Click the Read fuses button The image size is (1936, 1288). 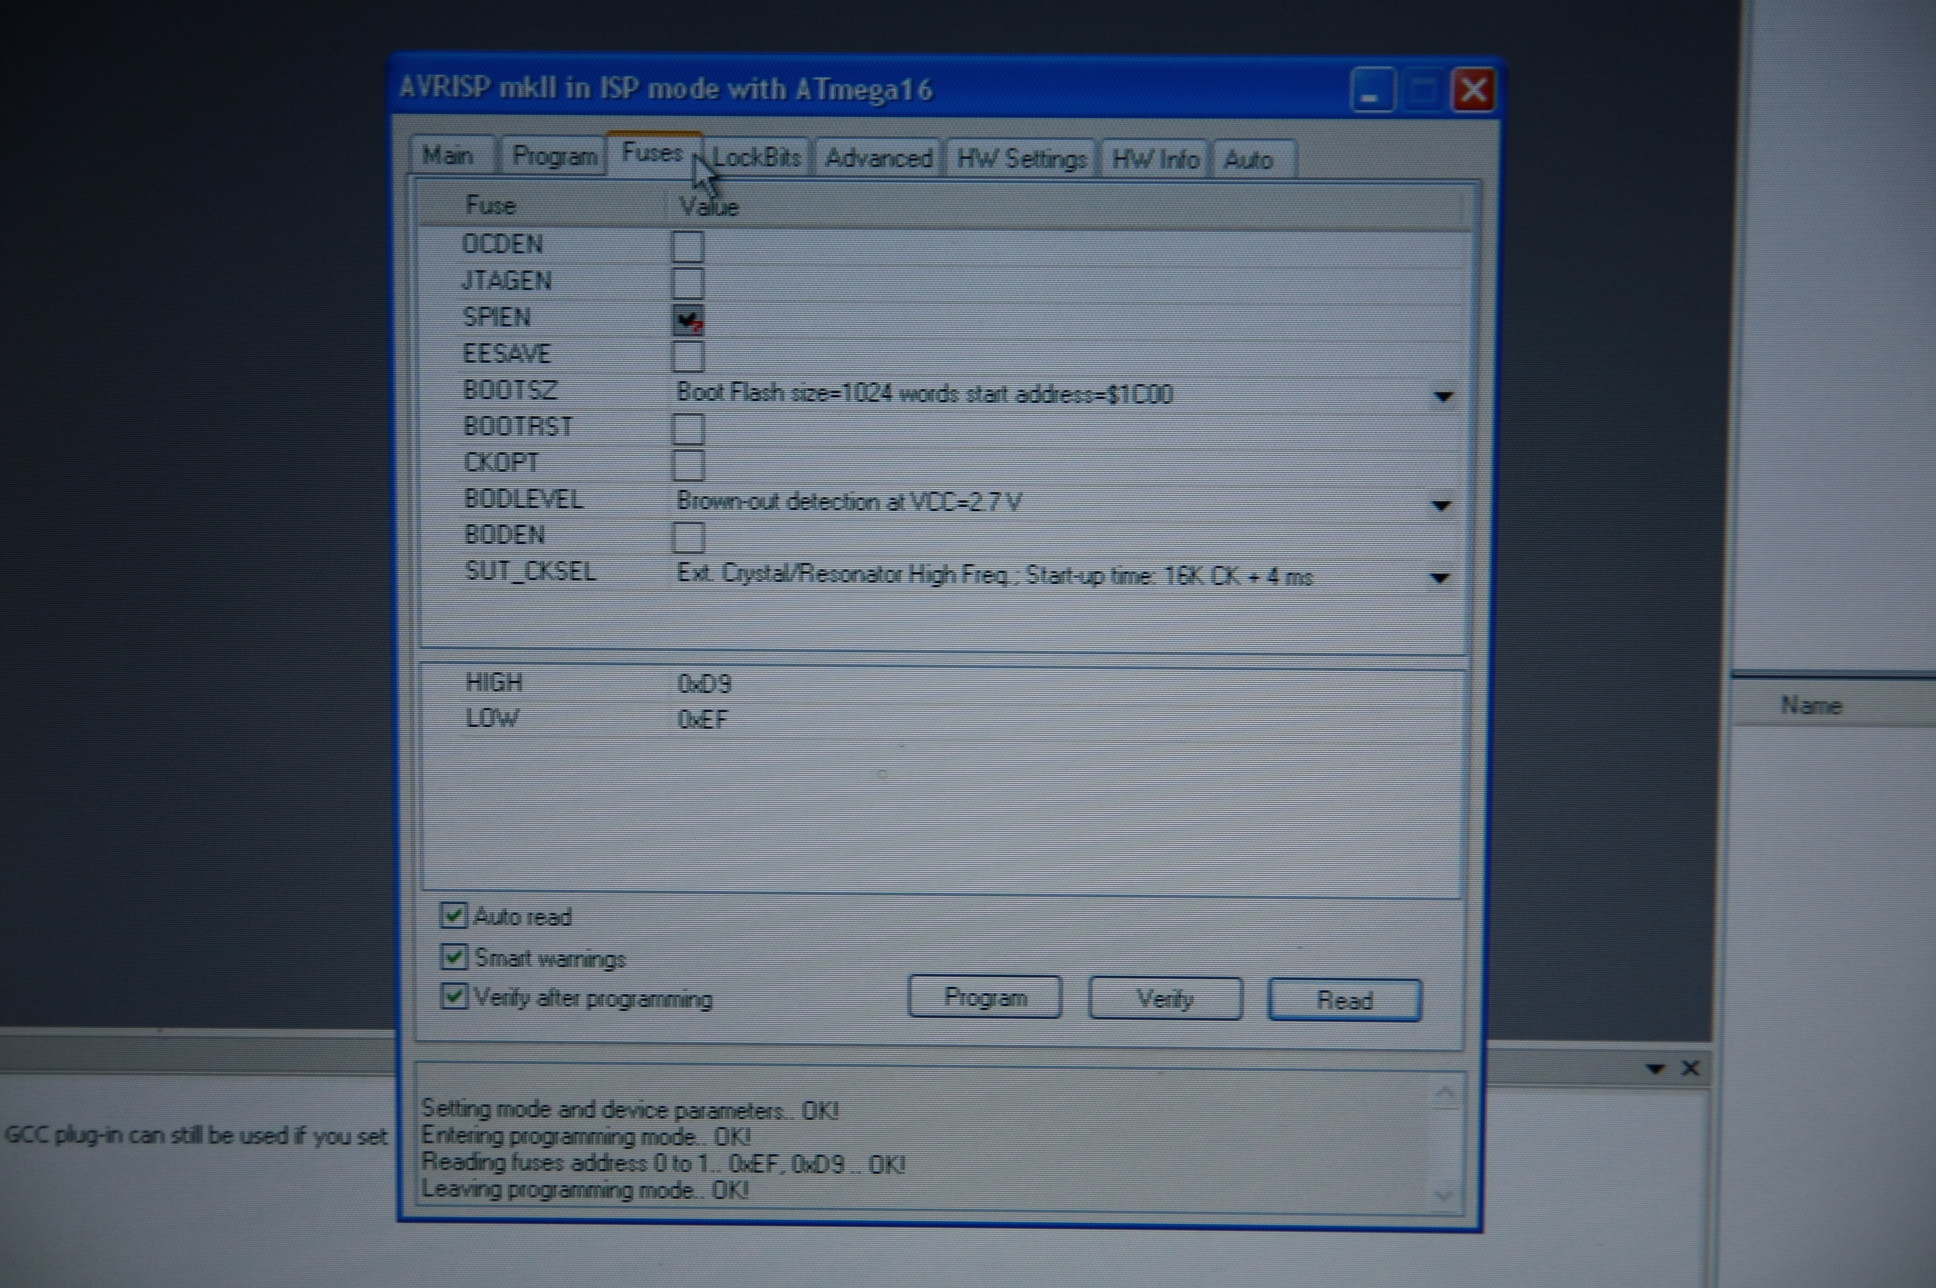[x=1344, y=1000]
